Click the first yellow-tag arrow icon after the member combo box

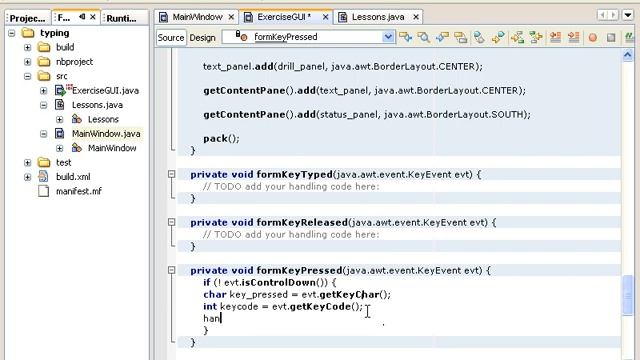coord(405,37)
